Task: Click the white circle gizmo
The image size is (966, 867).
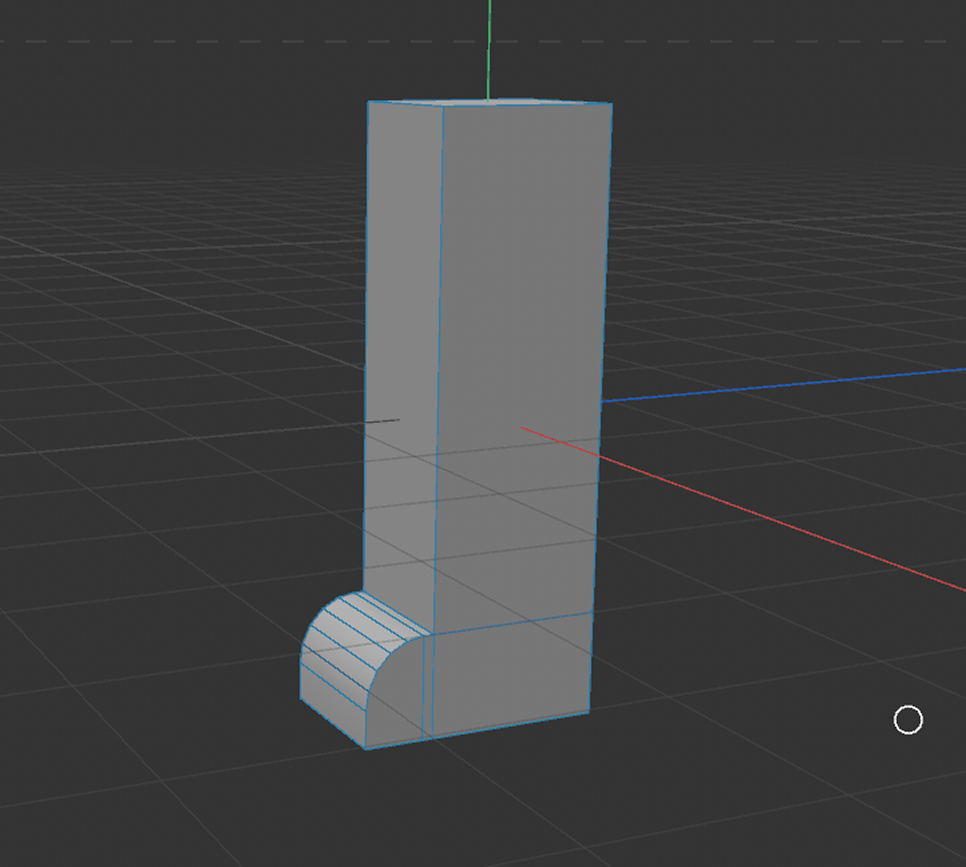Action: click(x=908, y=718)
